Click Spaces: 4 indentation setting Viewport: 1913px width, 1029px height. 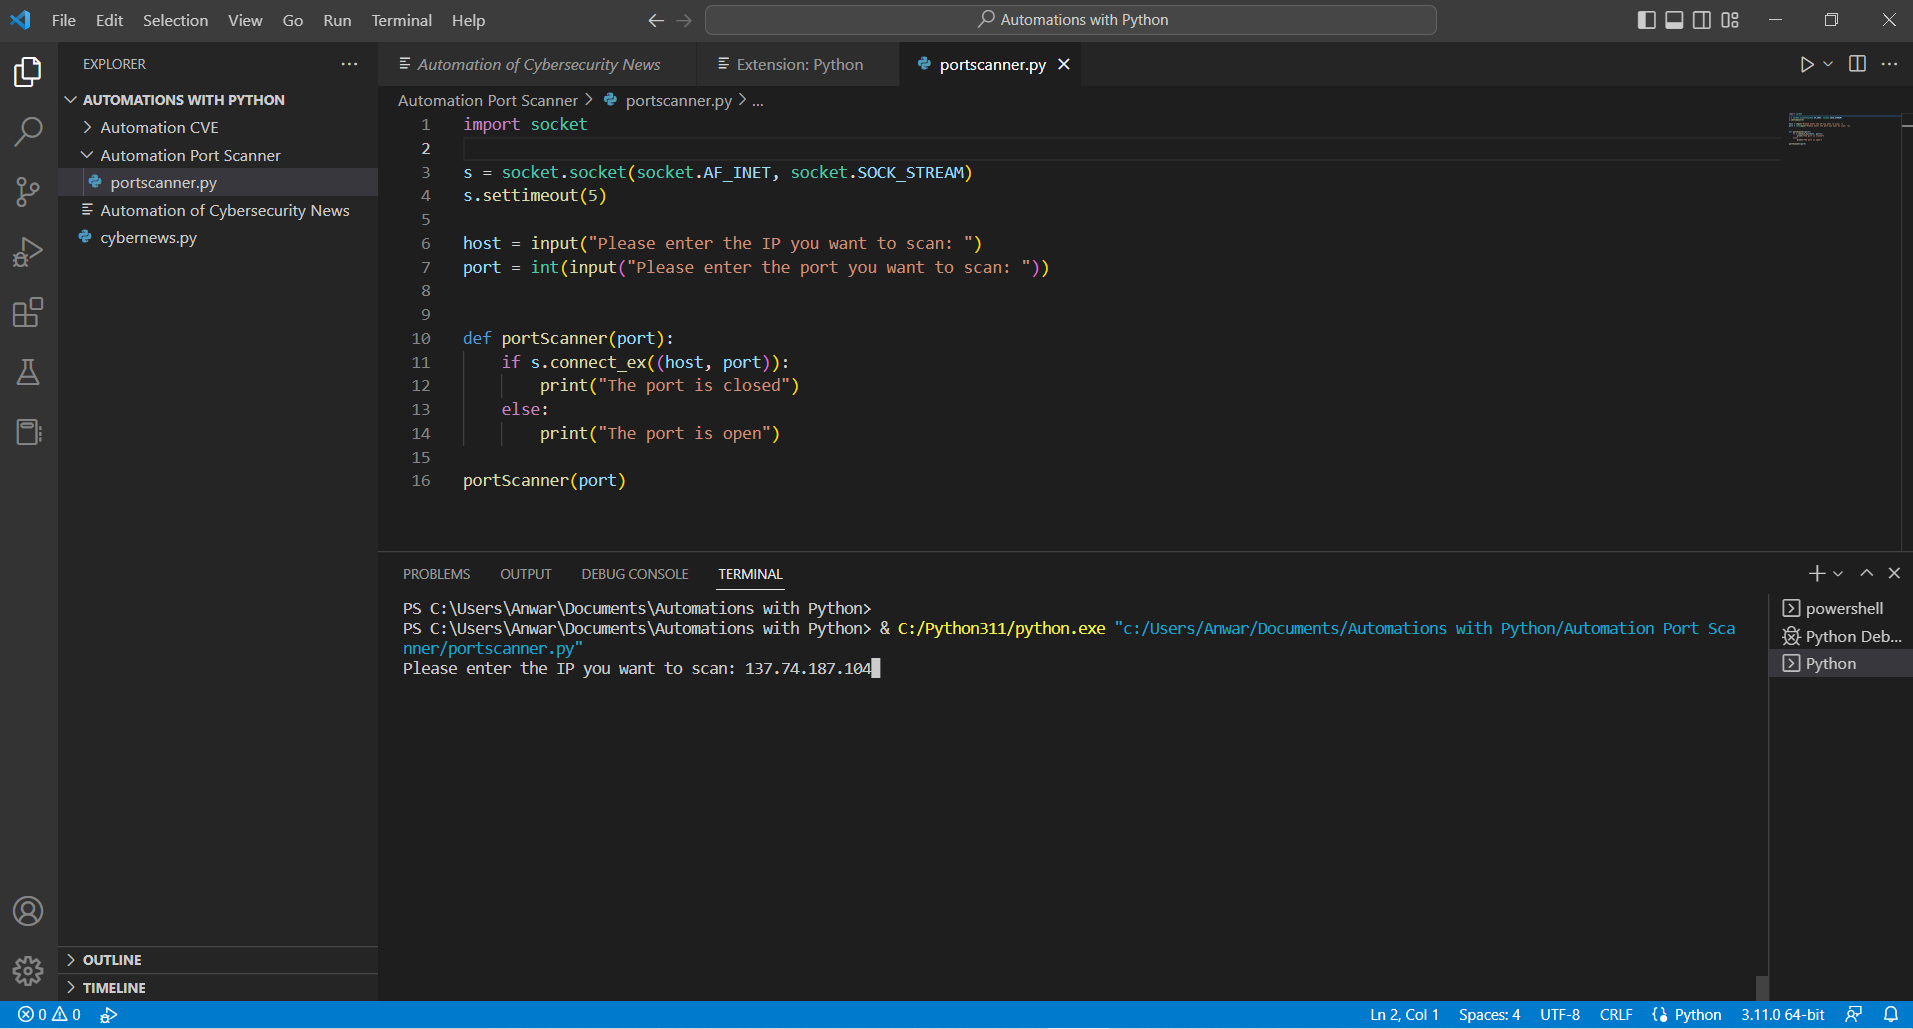point(1489,1014)
